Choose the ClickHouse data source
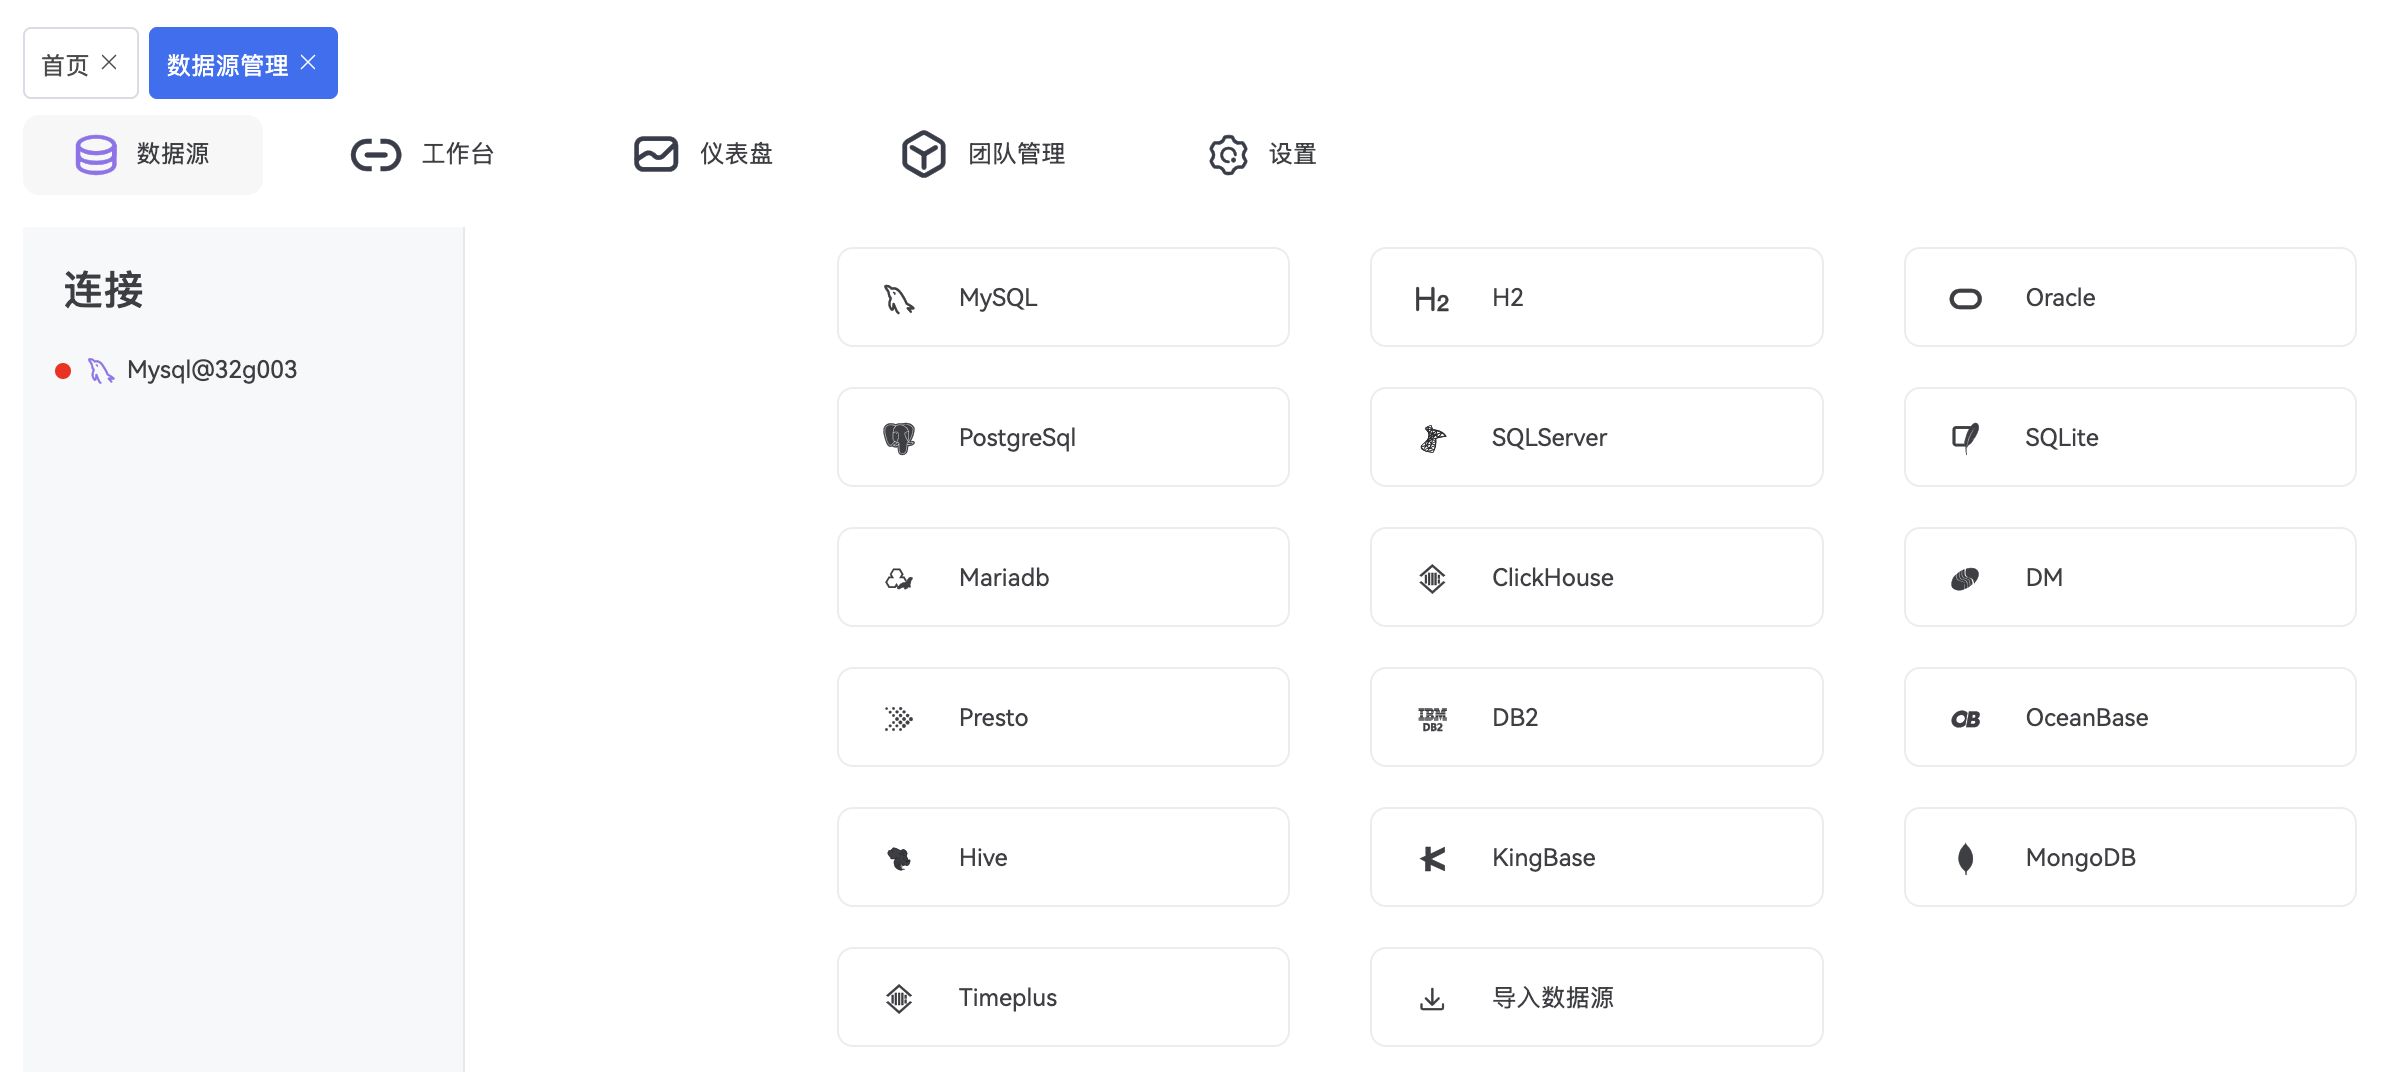The image size is (2408, 1072). [1596, 577]
